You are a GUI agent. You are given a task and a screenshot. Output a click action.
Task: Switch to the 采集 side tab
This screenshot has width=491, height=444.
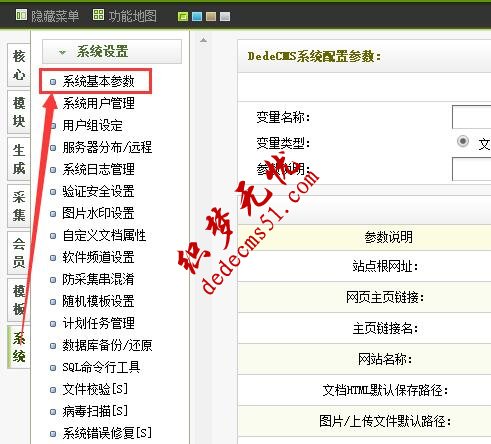coord(19,206)
